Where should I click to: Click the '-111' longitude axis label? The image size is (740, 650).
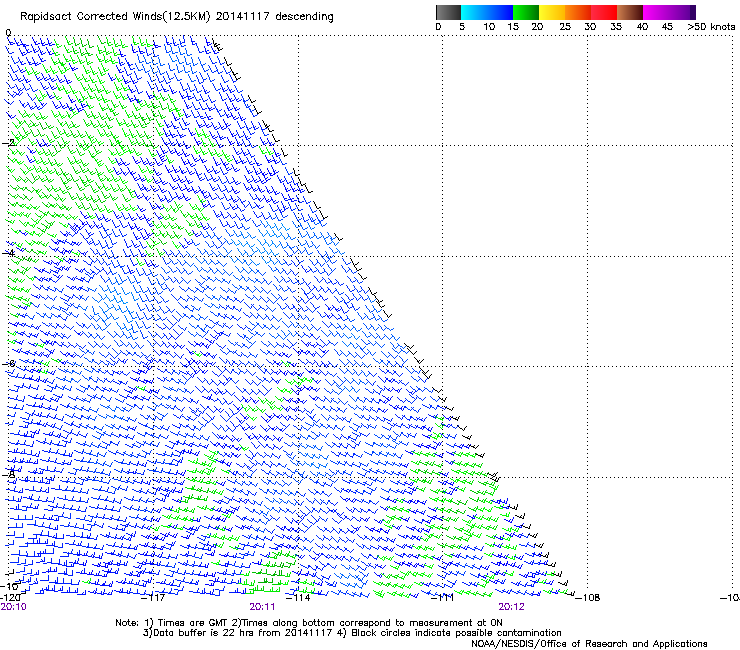[442, 598]
